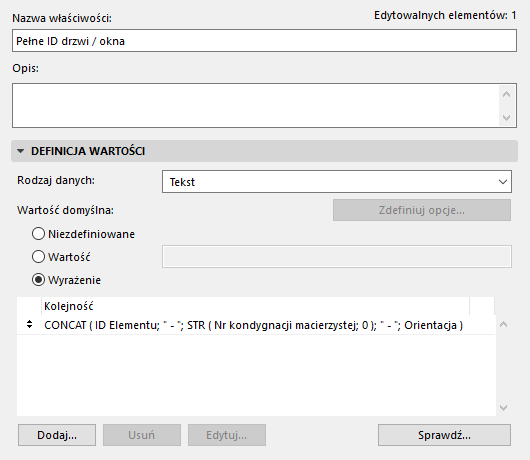Select the CONCAT ( ID Elementu expression row
The image size is (530, 460).
point(256,325)
